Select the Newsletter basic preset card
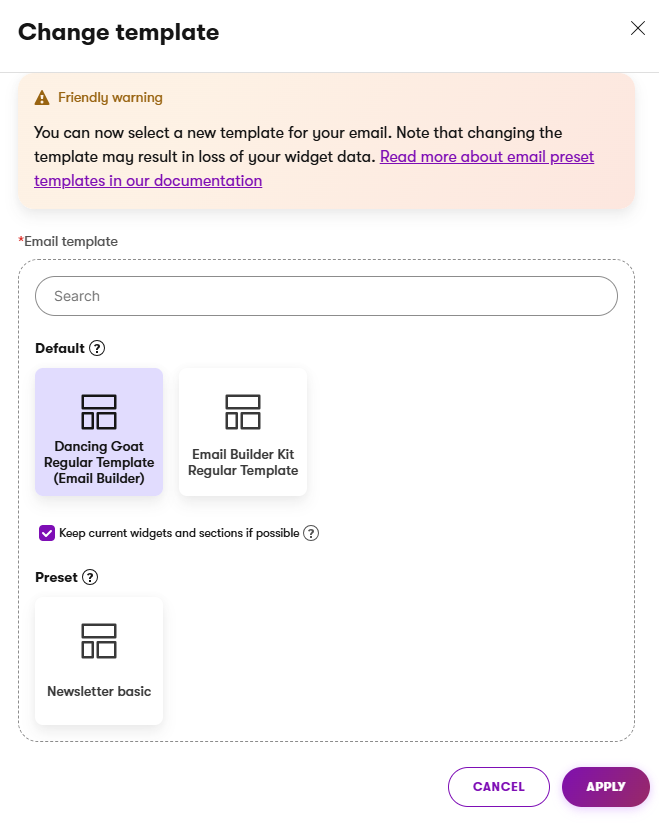The height and width of the screenshot is (824, 659). pos(98,660)
